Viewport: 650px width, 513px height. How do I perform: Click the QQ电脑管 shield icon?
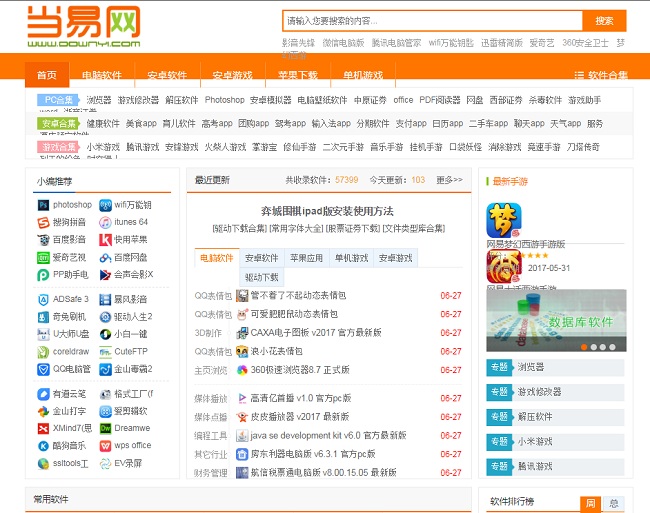(43, 369)
